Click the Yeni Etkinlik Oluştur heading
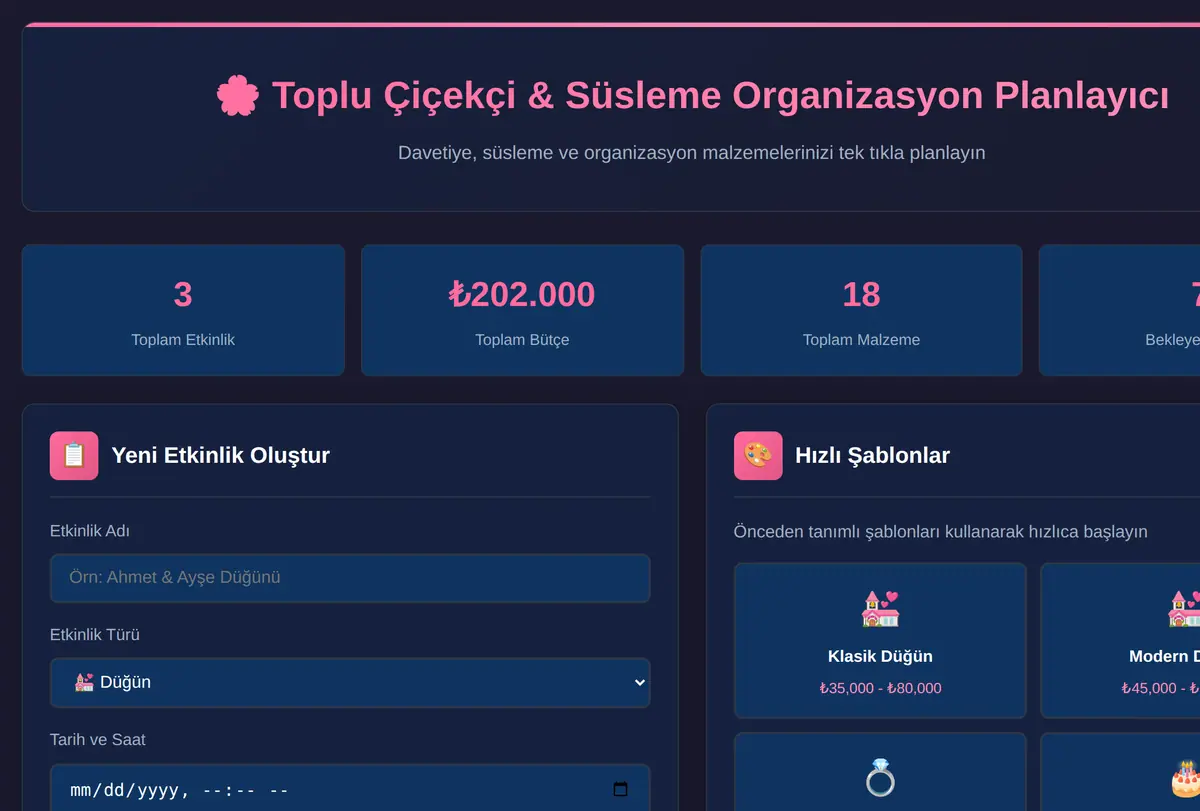Screen dimensions: 1200x811 pos(221,456)
